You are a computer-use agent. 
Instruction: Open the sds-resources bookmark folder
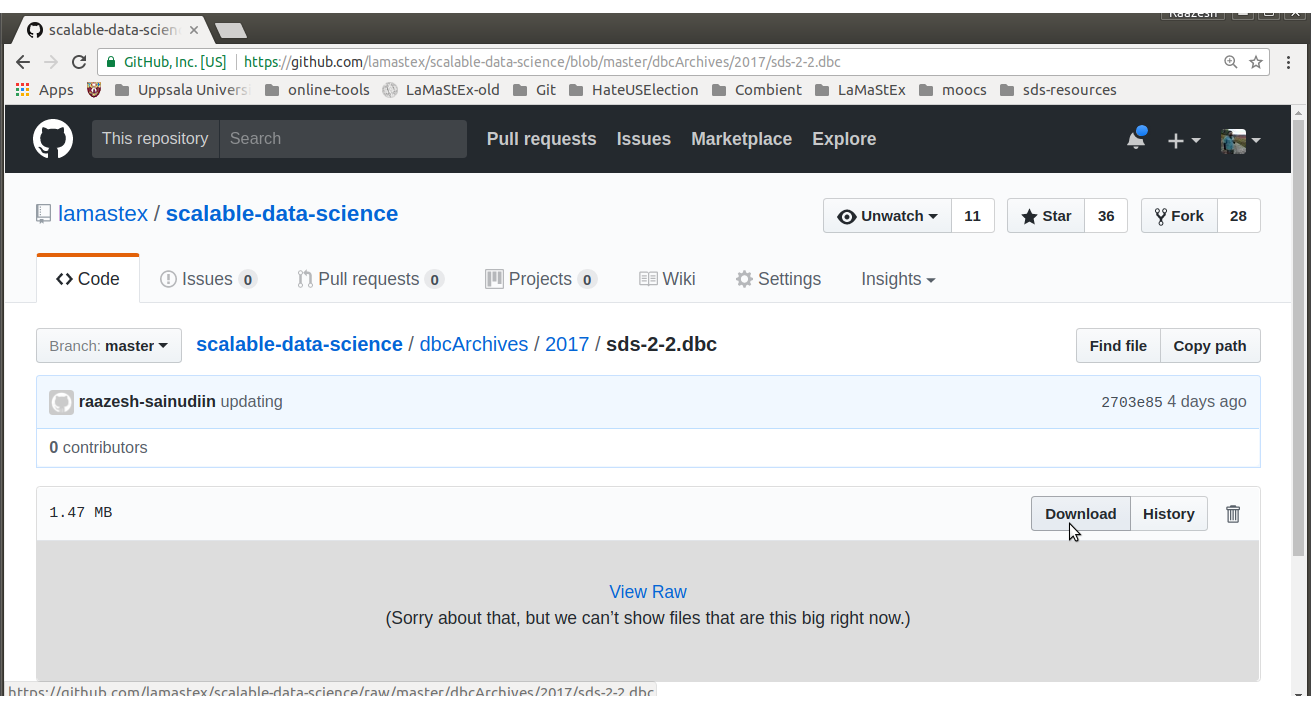(1057, 90)
